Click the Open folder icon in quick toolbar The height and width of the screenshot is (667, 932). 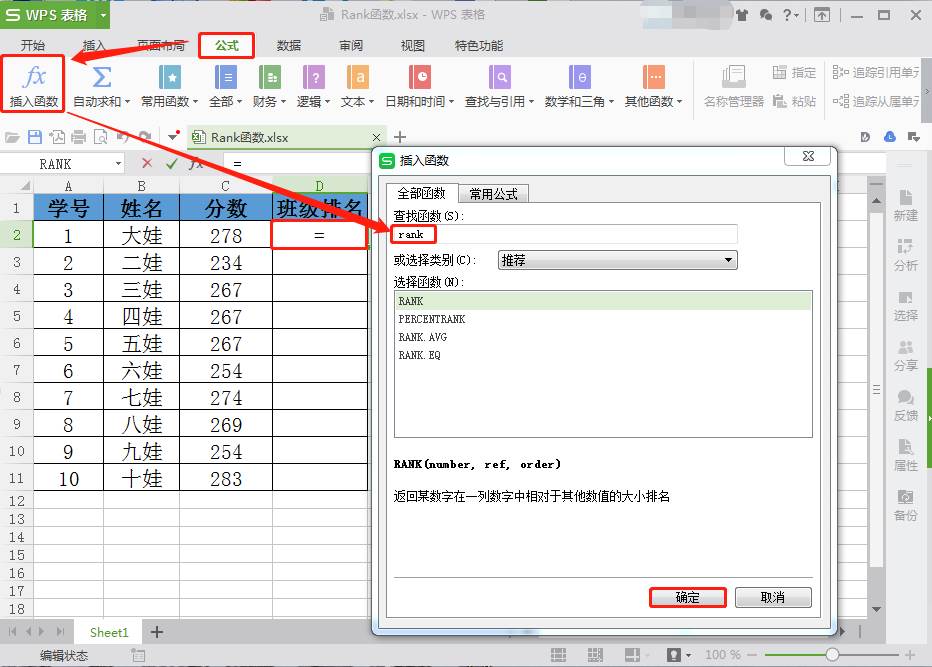[x=12, y=137]
